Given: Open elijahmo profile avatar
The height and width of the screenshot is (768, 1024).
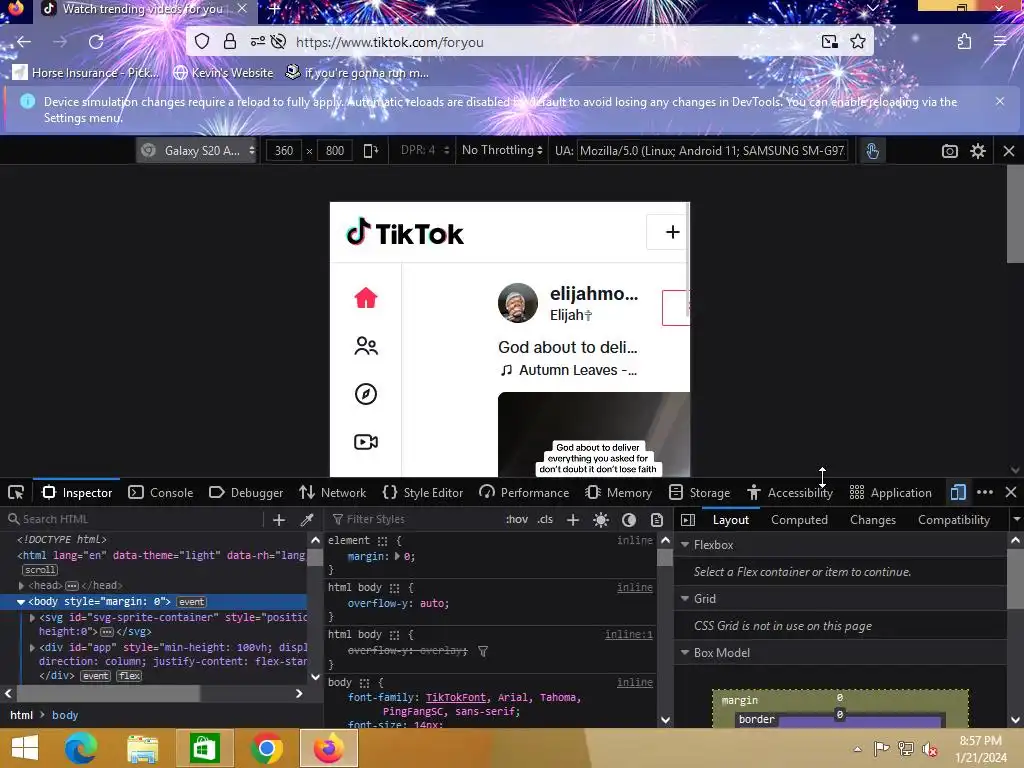Looking at the screenshot, I should pos(518,303).
